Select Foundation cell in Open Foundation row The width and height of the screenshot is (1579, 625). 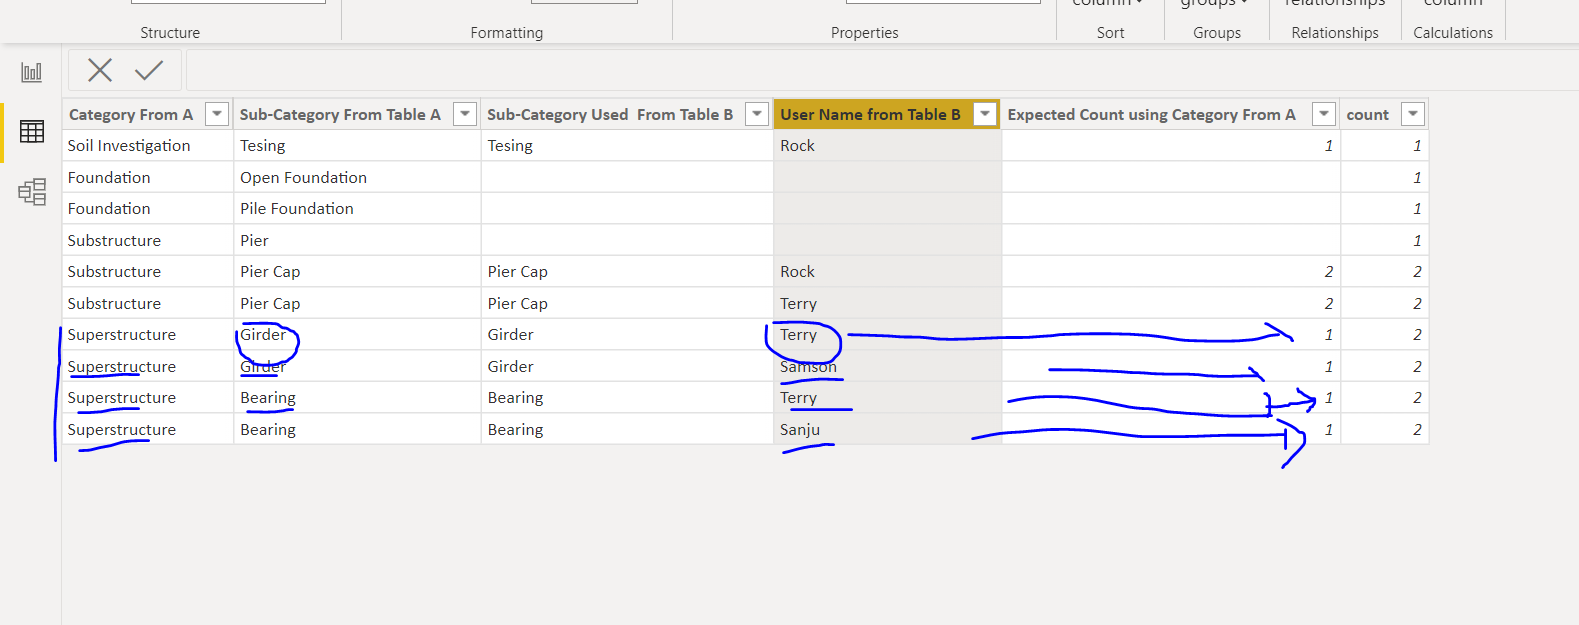pos(148,177)
